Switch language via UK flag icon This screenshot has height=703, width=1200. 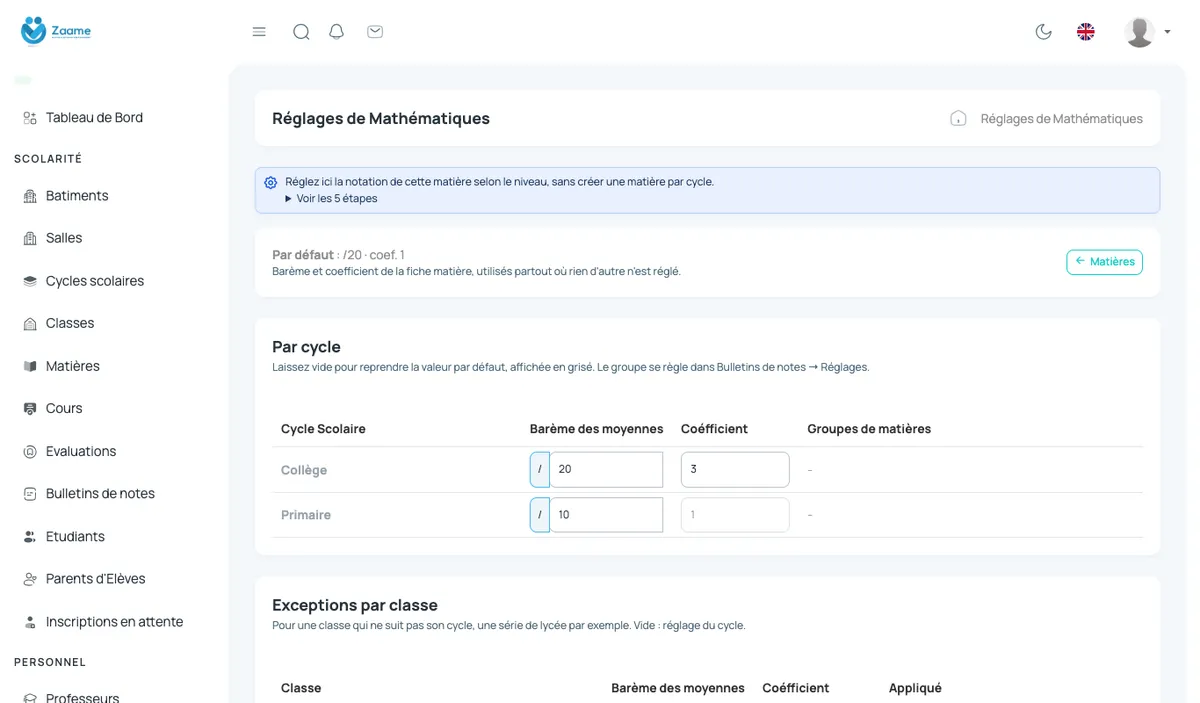(1086, 32)
